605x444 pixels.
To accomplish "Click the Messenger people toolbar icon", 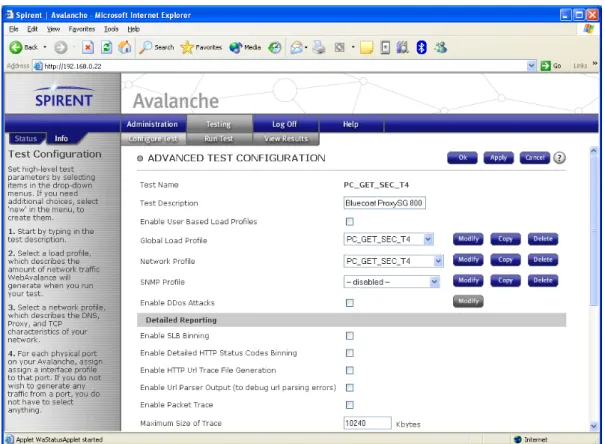I will coord(440,47).
